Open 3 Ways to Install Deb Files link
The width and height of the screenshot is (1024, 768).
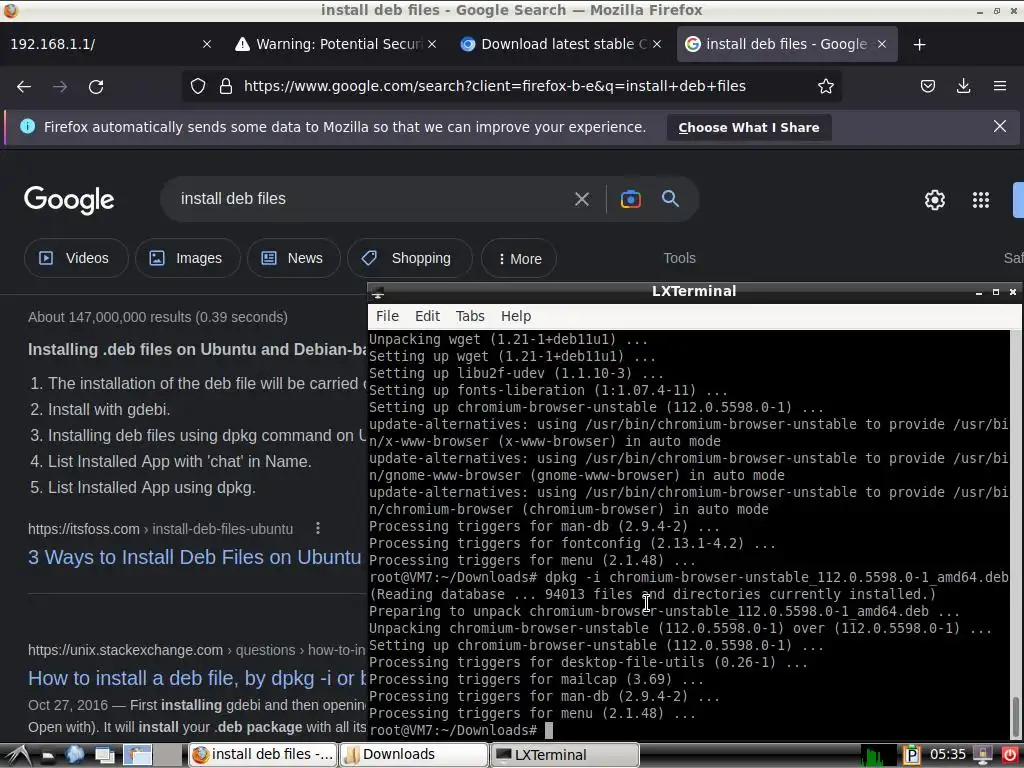coord(195,557)
